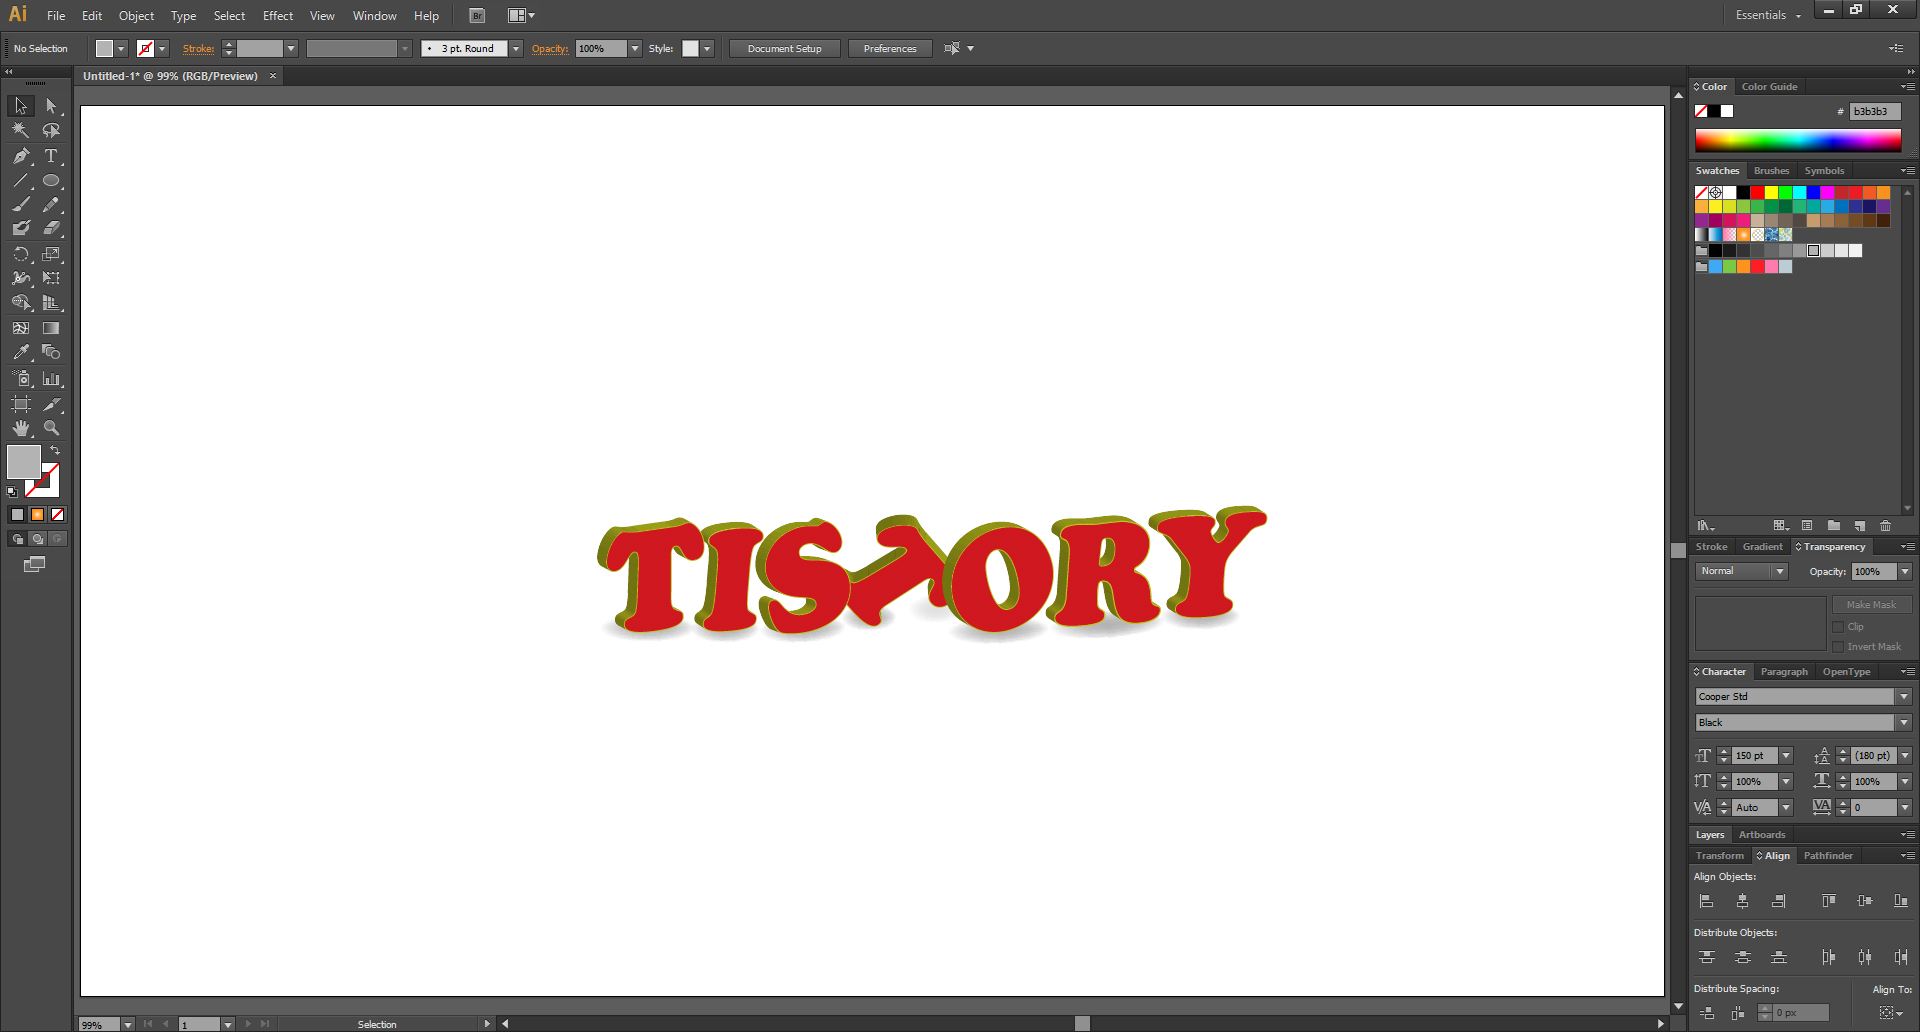
Task: Open the 3 pt. Round brush dropdown
Action: [516, 49]
